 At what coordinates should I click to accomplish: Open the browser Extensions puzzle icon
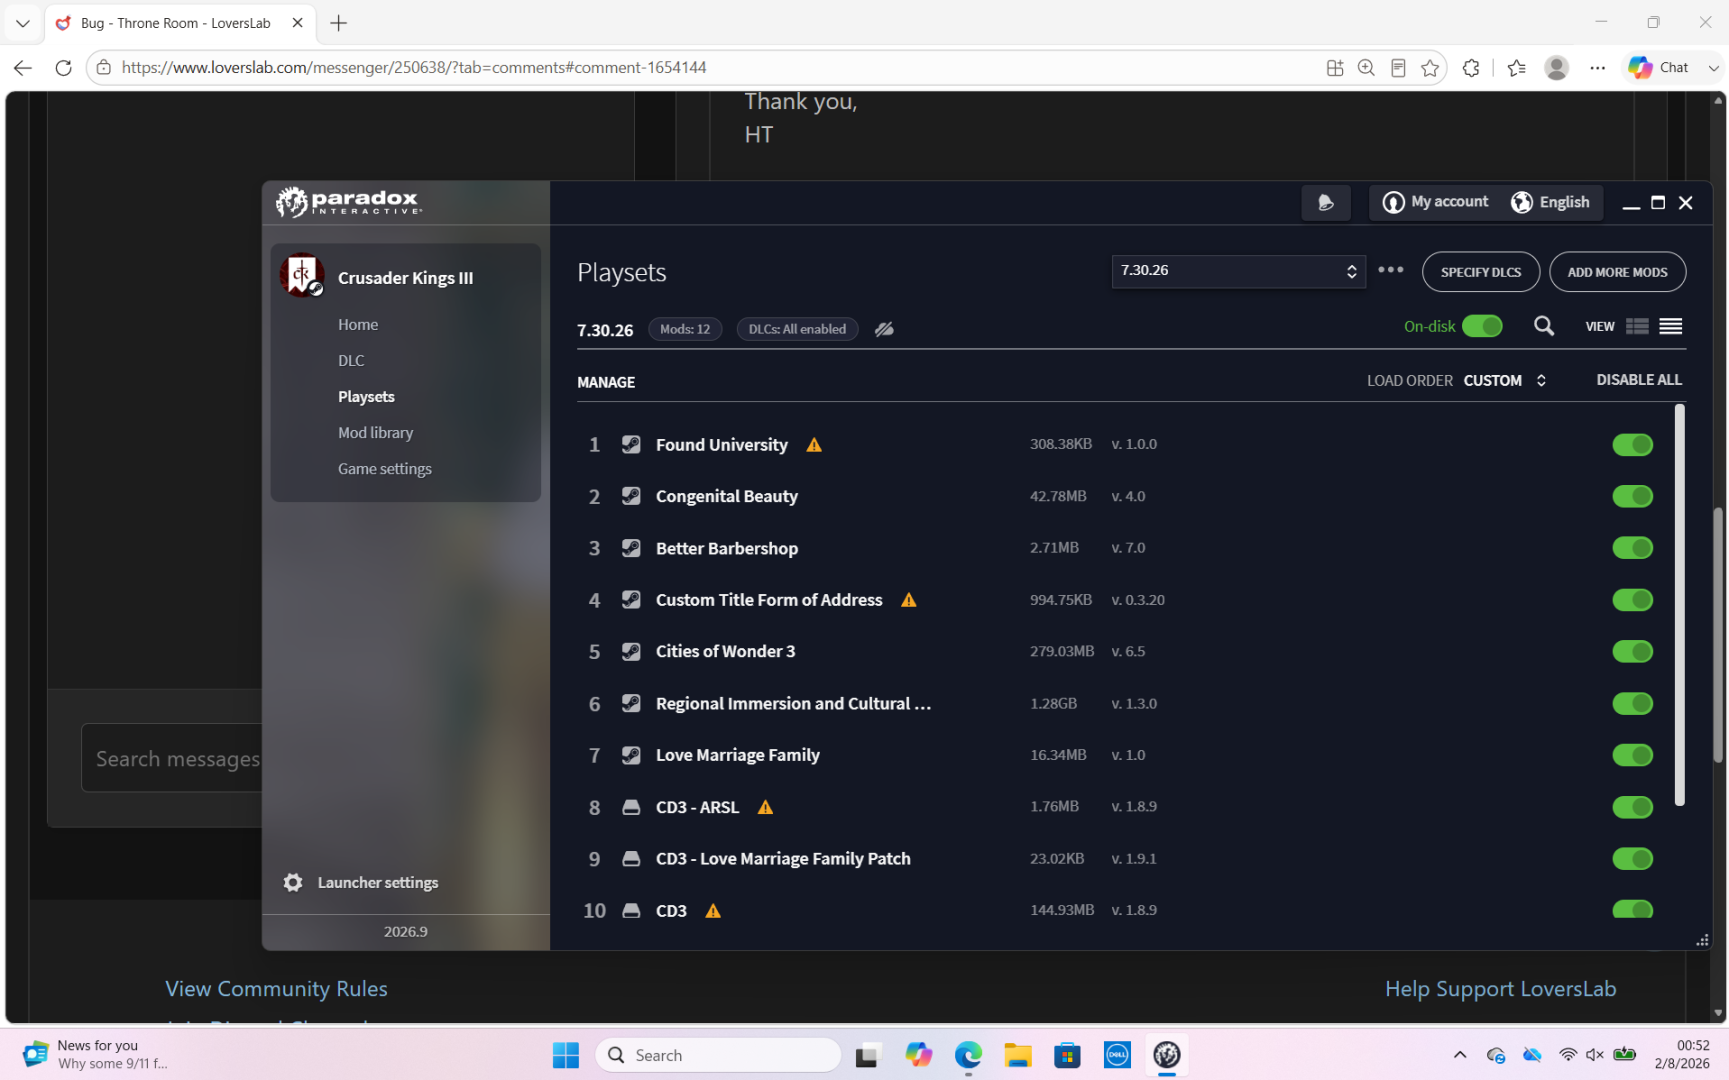pyautogui.click(x=1471, y=68)
